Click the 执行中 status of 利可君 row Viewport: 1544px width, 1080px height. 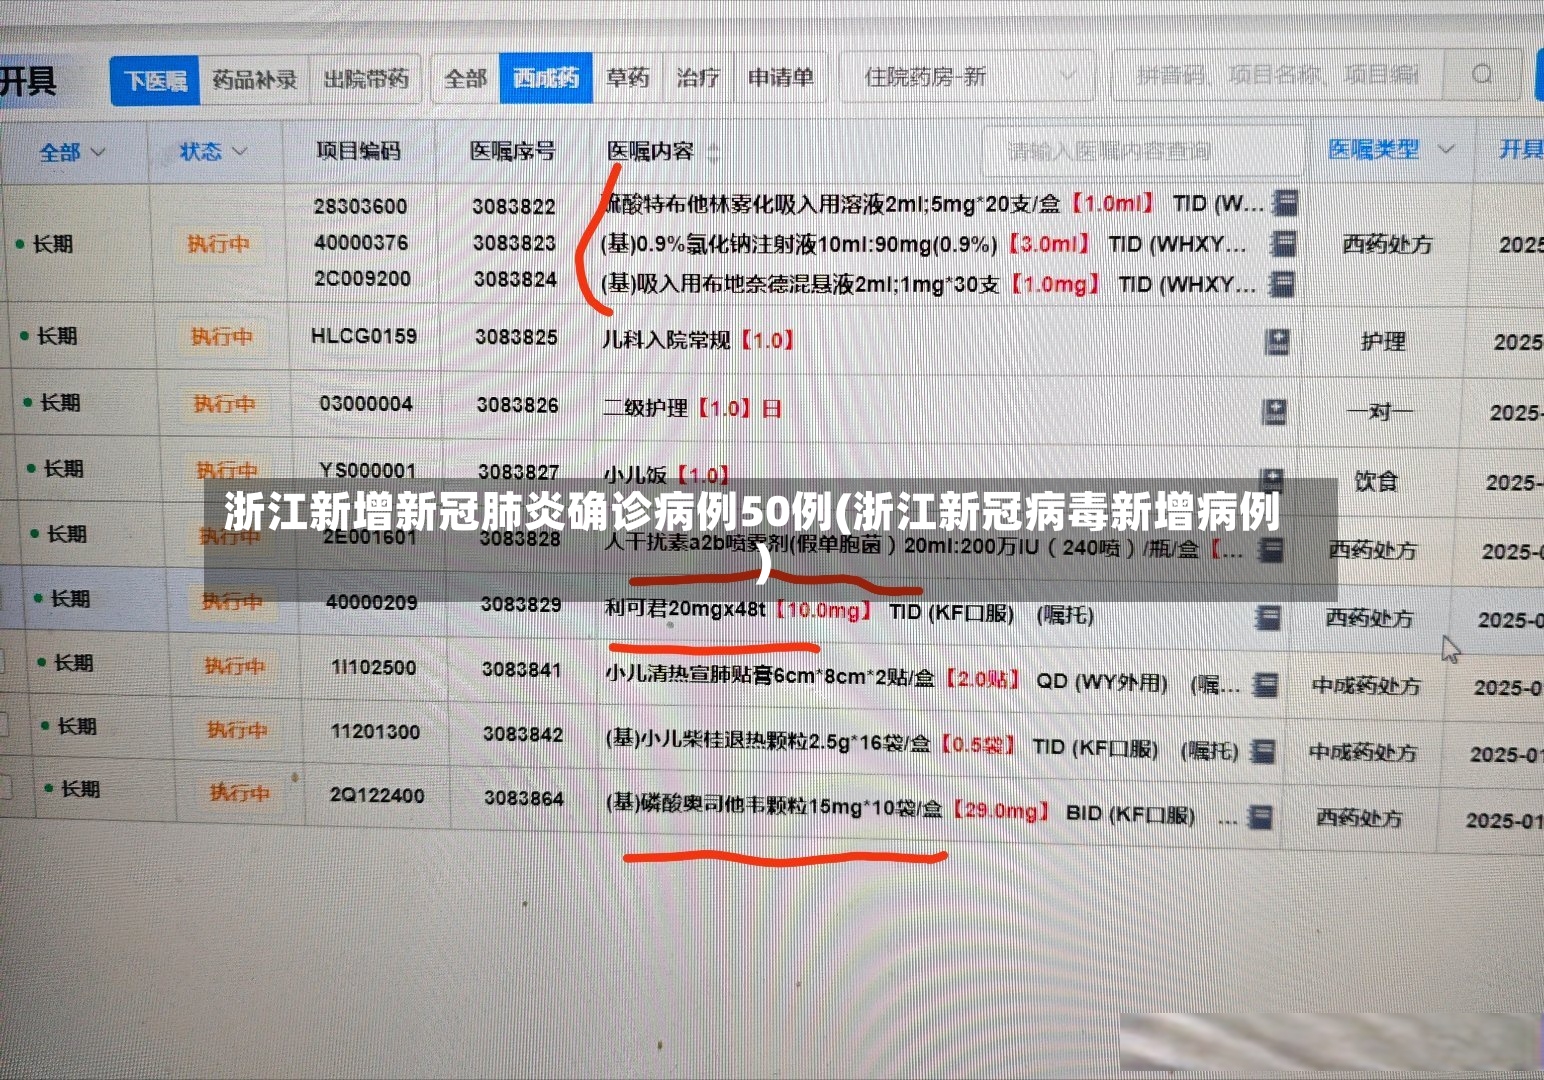pyautogui.click(x=232, y=600)
